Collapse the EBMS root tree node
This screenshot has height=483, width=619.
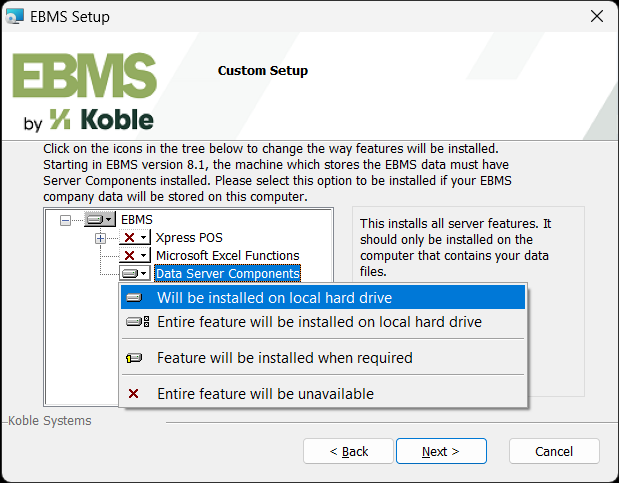[x=66, y=220]
